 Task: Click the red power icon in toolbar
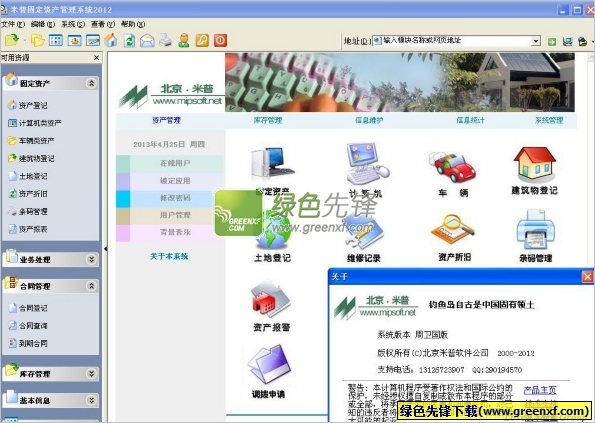point(220,40)
